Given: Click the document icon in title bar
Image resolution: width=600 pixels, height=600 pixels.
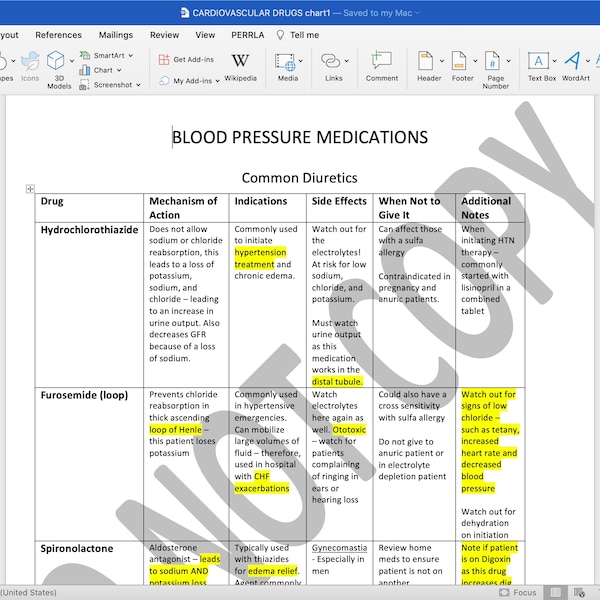Looking at the screenshot, I should pos(185,13).
